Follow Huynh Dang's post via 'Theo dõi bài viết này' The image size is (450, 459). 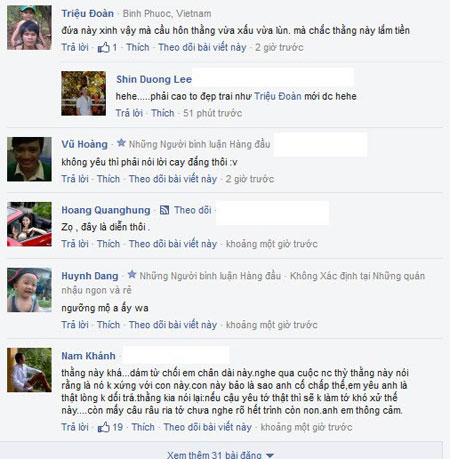click(173, 325)
